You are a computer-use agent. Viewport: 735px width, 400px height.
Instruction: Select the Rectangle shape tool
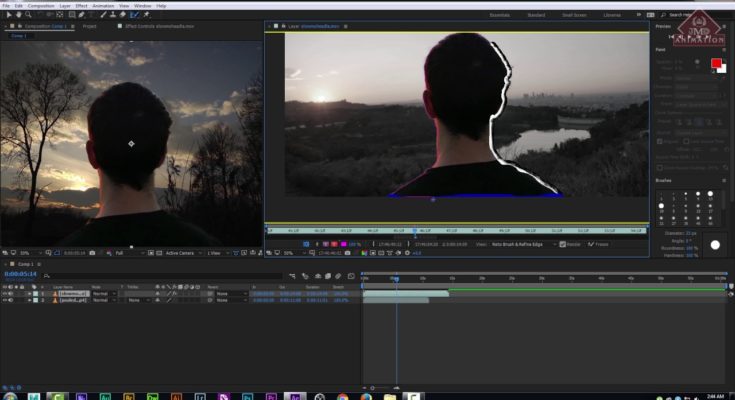coord(72,15)
